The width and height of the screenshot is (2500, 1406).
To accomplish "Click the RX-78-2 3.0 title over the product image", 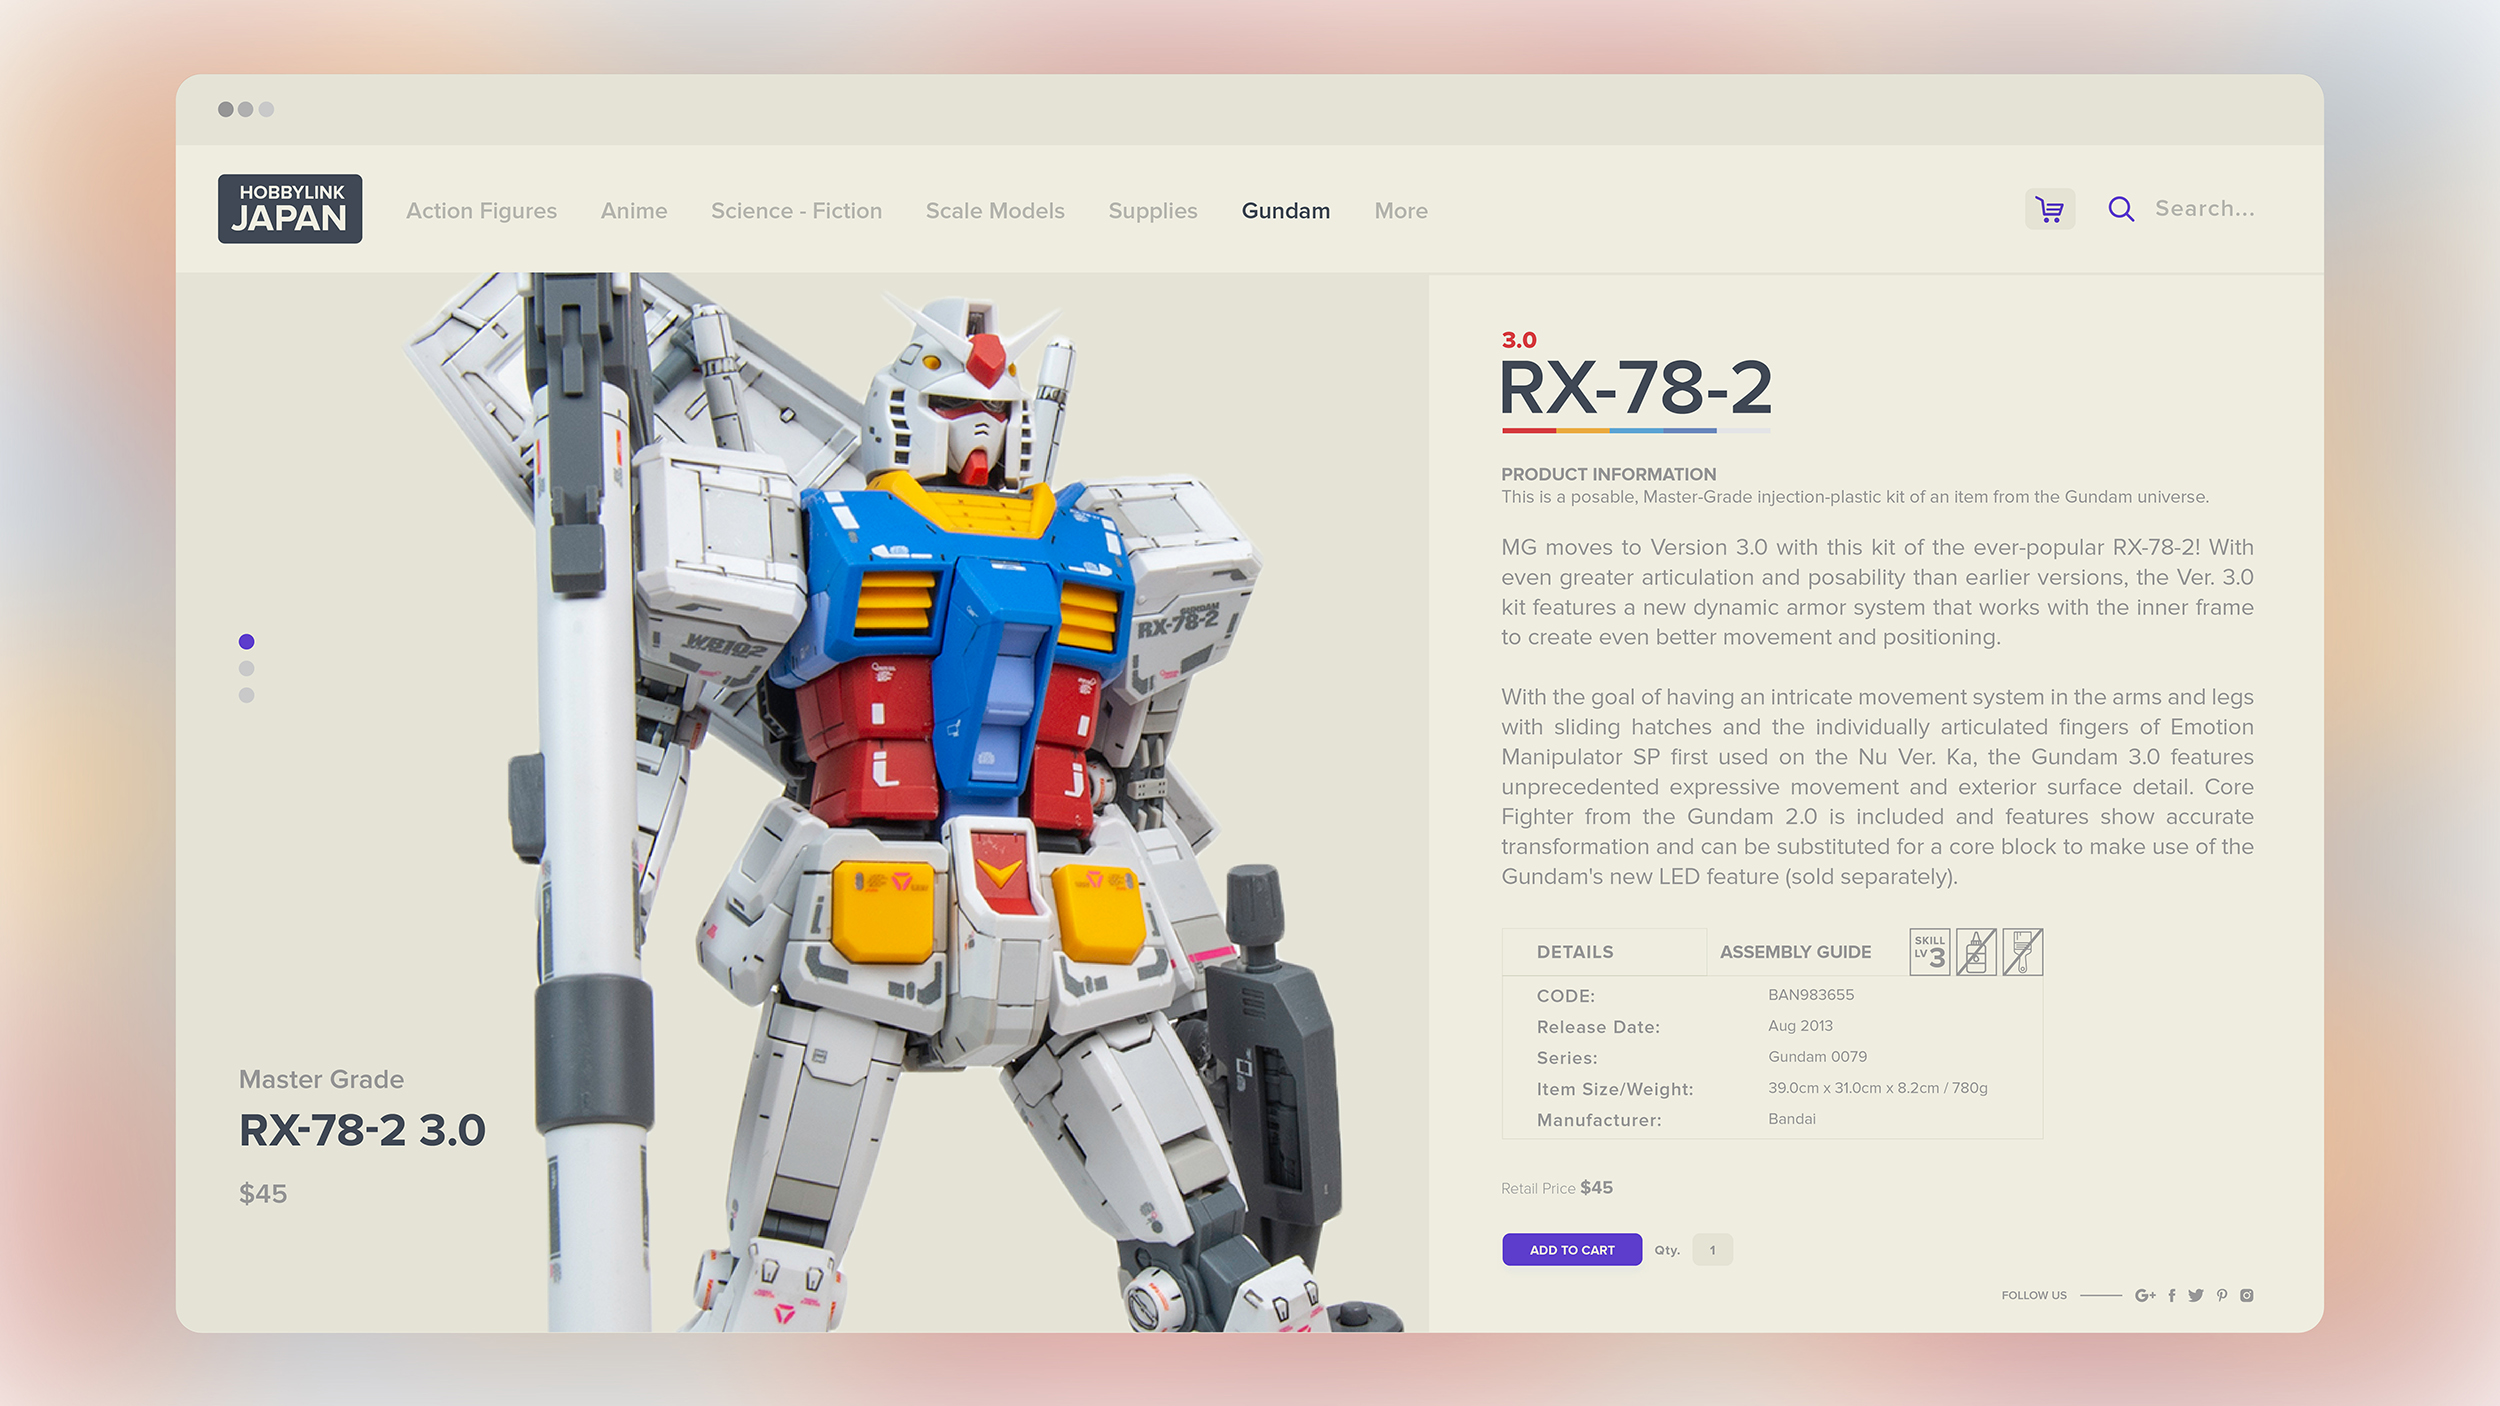I will pos(362,1131).
